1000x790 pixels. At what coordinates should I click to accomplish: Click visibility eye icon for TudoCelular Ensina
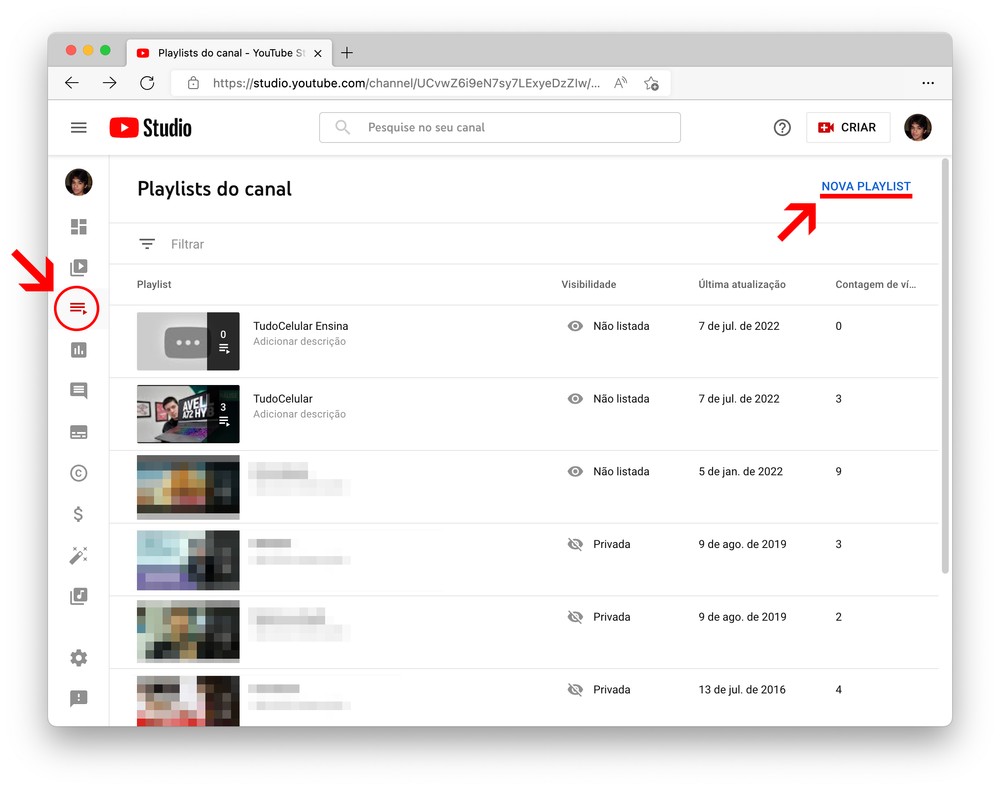pos(575,326)
